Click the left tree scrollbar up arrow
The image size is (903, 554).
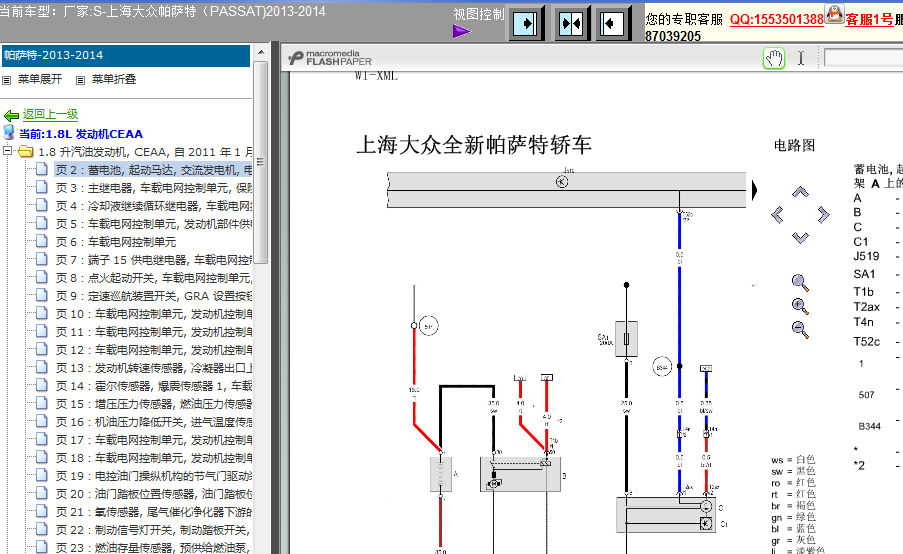(261, 52)
